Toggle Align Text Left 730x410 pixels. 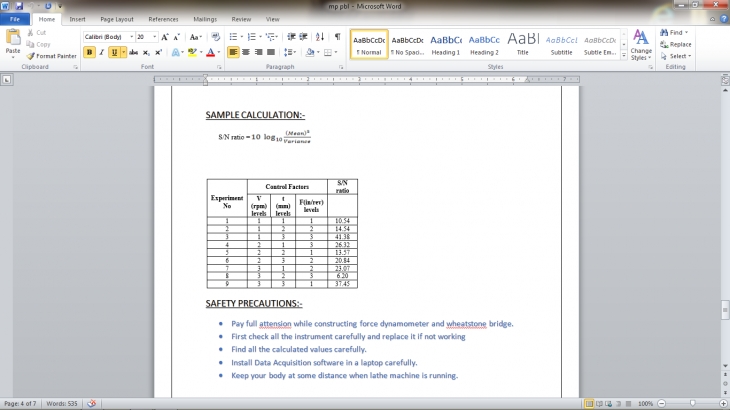click(233, 52)
